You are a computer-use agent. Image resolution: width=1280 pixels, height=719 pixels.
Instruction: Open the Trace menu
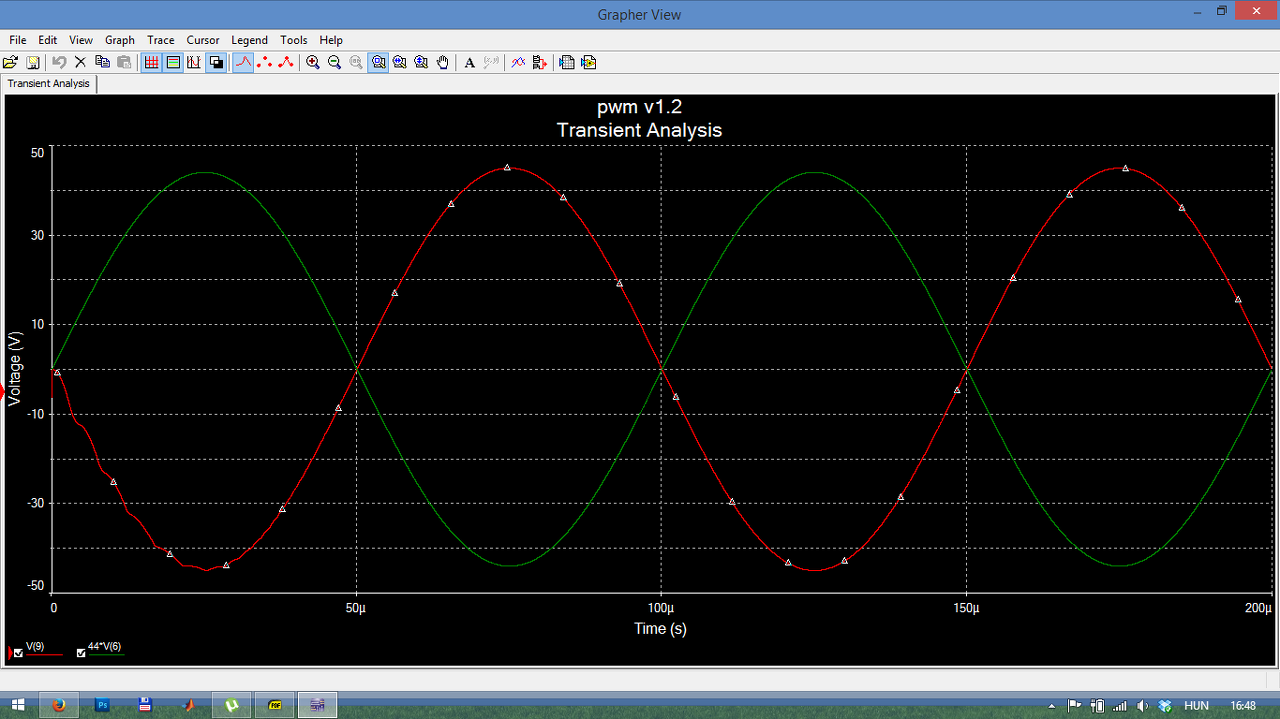pyautogui.click(x=161, y=40)
